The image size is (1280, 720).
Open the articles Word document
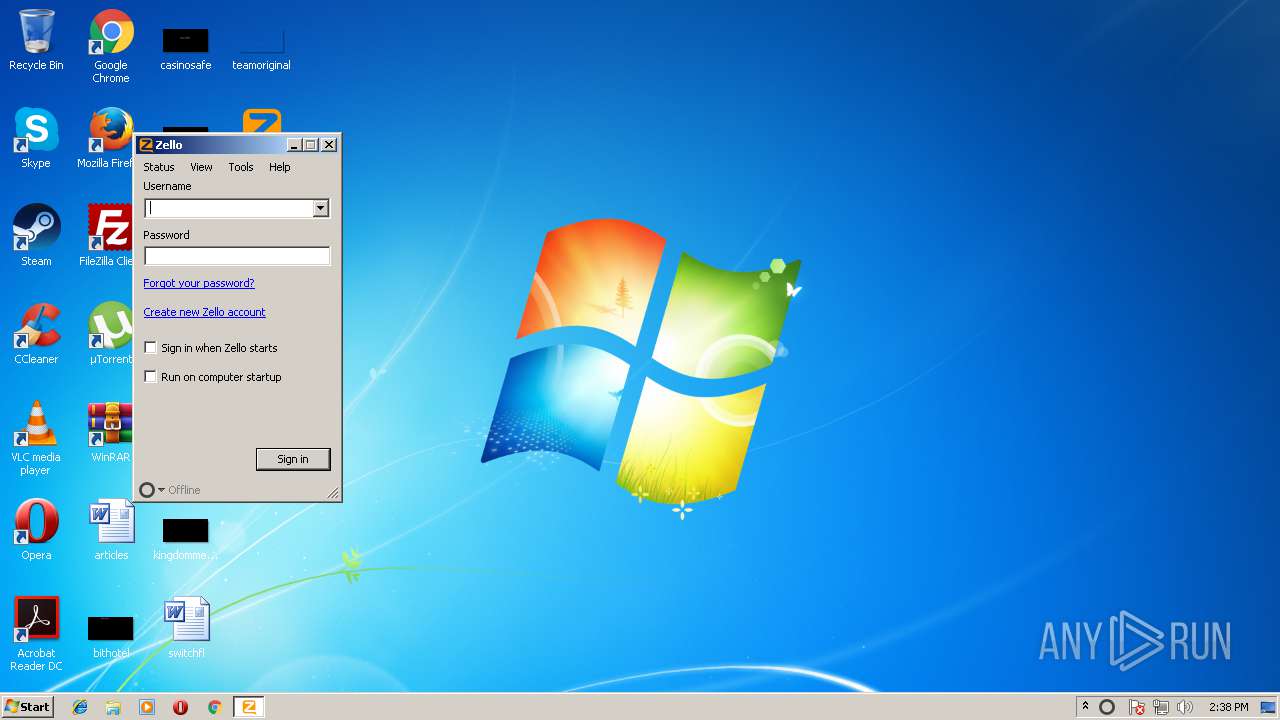coord(111,530)
